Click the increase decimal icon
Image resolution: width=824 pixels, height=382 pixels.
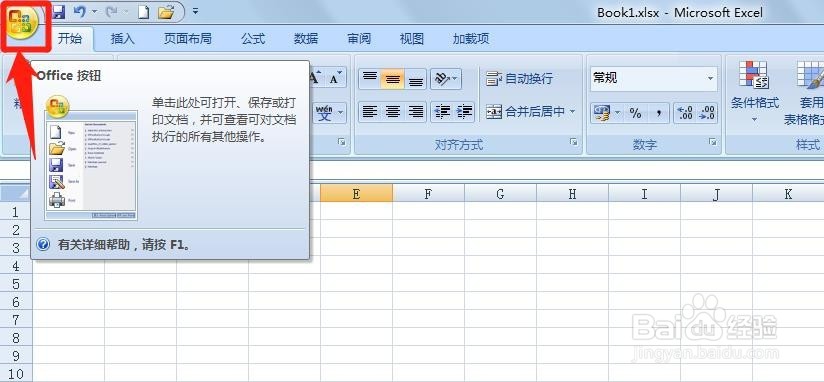685,112
